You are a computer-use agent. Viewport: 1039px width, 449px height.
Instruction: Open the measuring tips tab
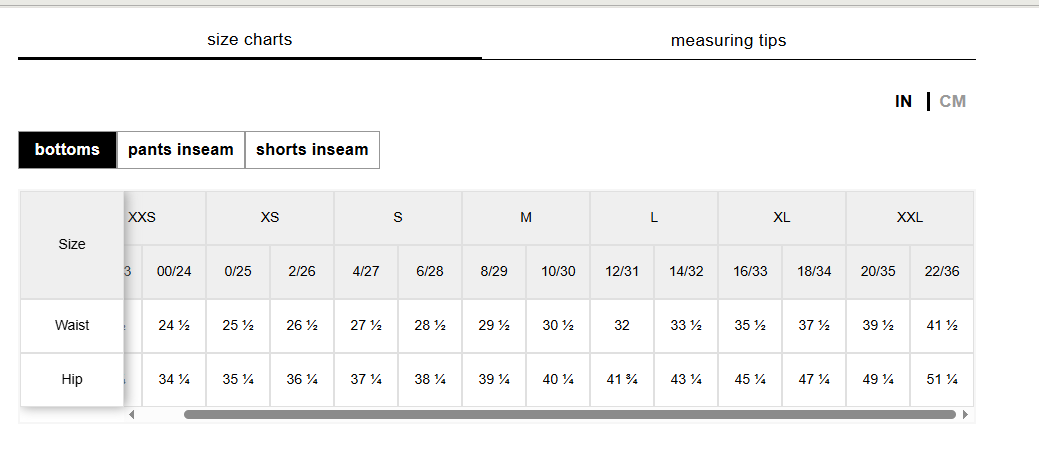(728, 40)
